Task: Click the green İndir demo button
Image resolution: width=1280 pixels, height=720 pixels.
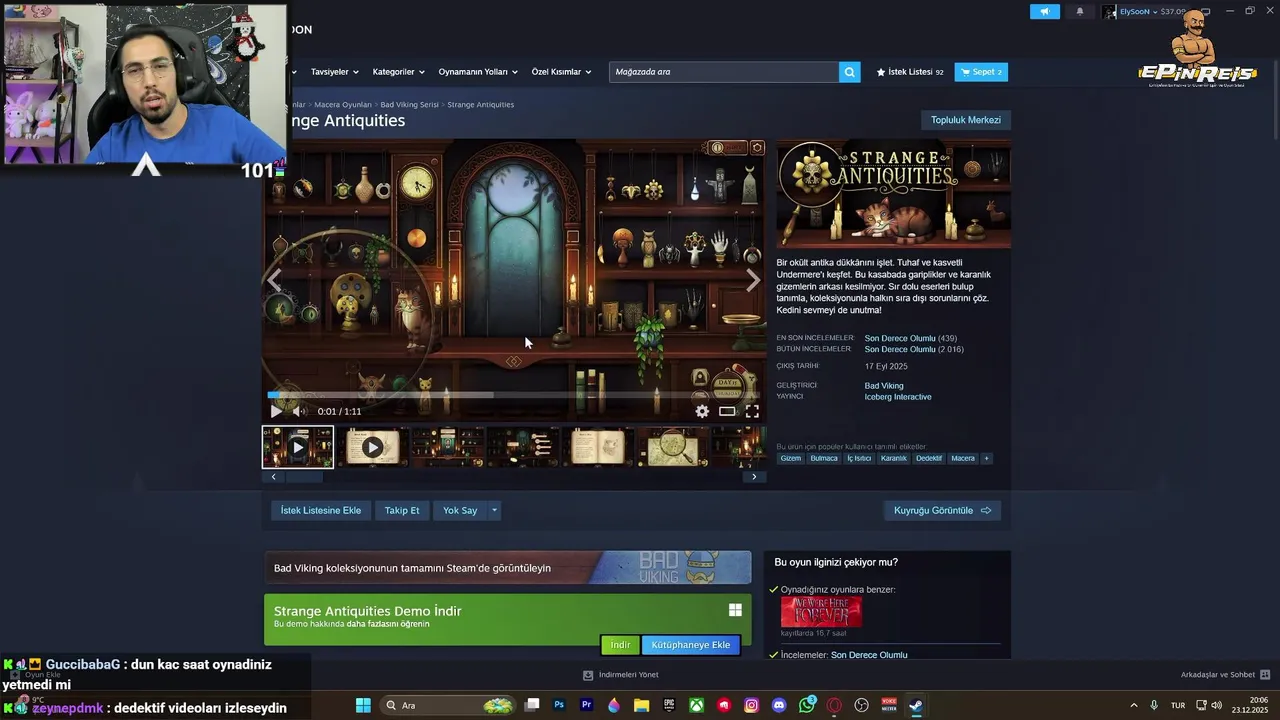Action: click(x=620, y=645)
